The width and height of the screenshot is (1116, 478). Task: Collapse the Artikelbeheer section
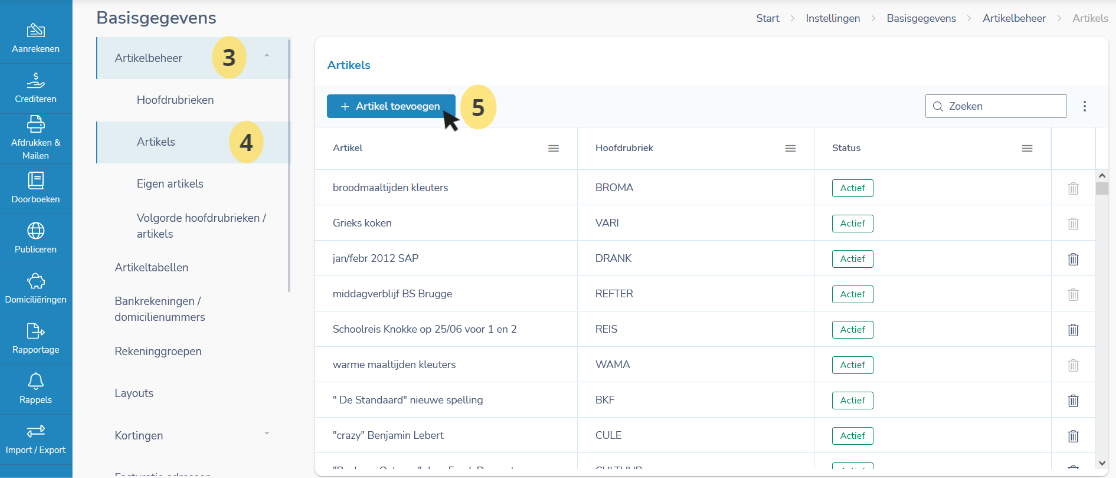[x=266, y=55]
